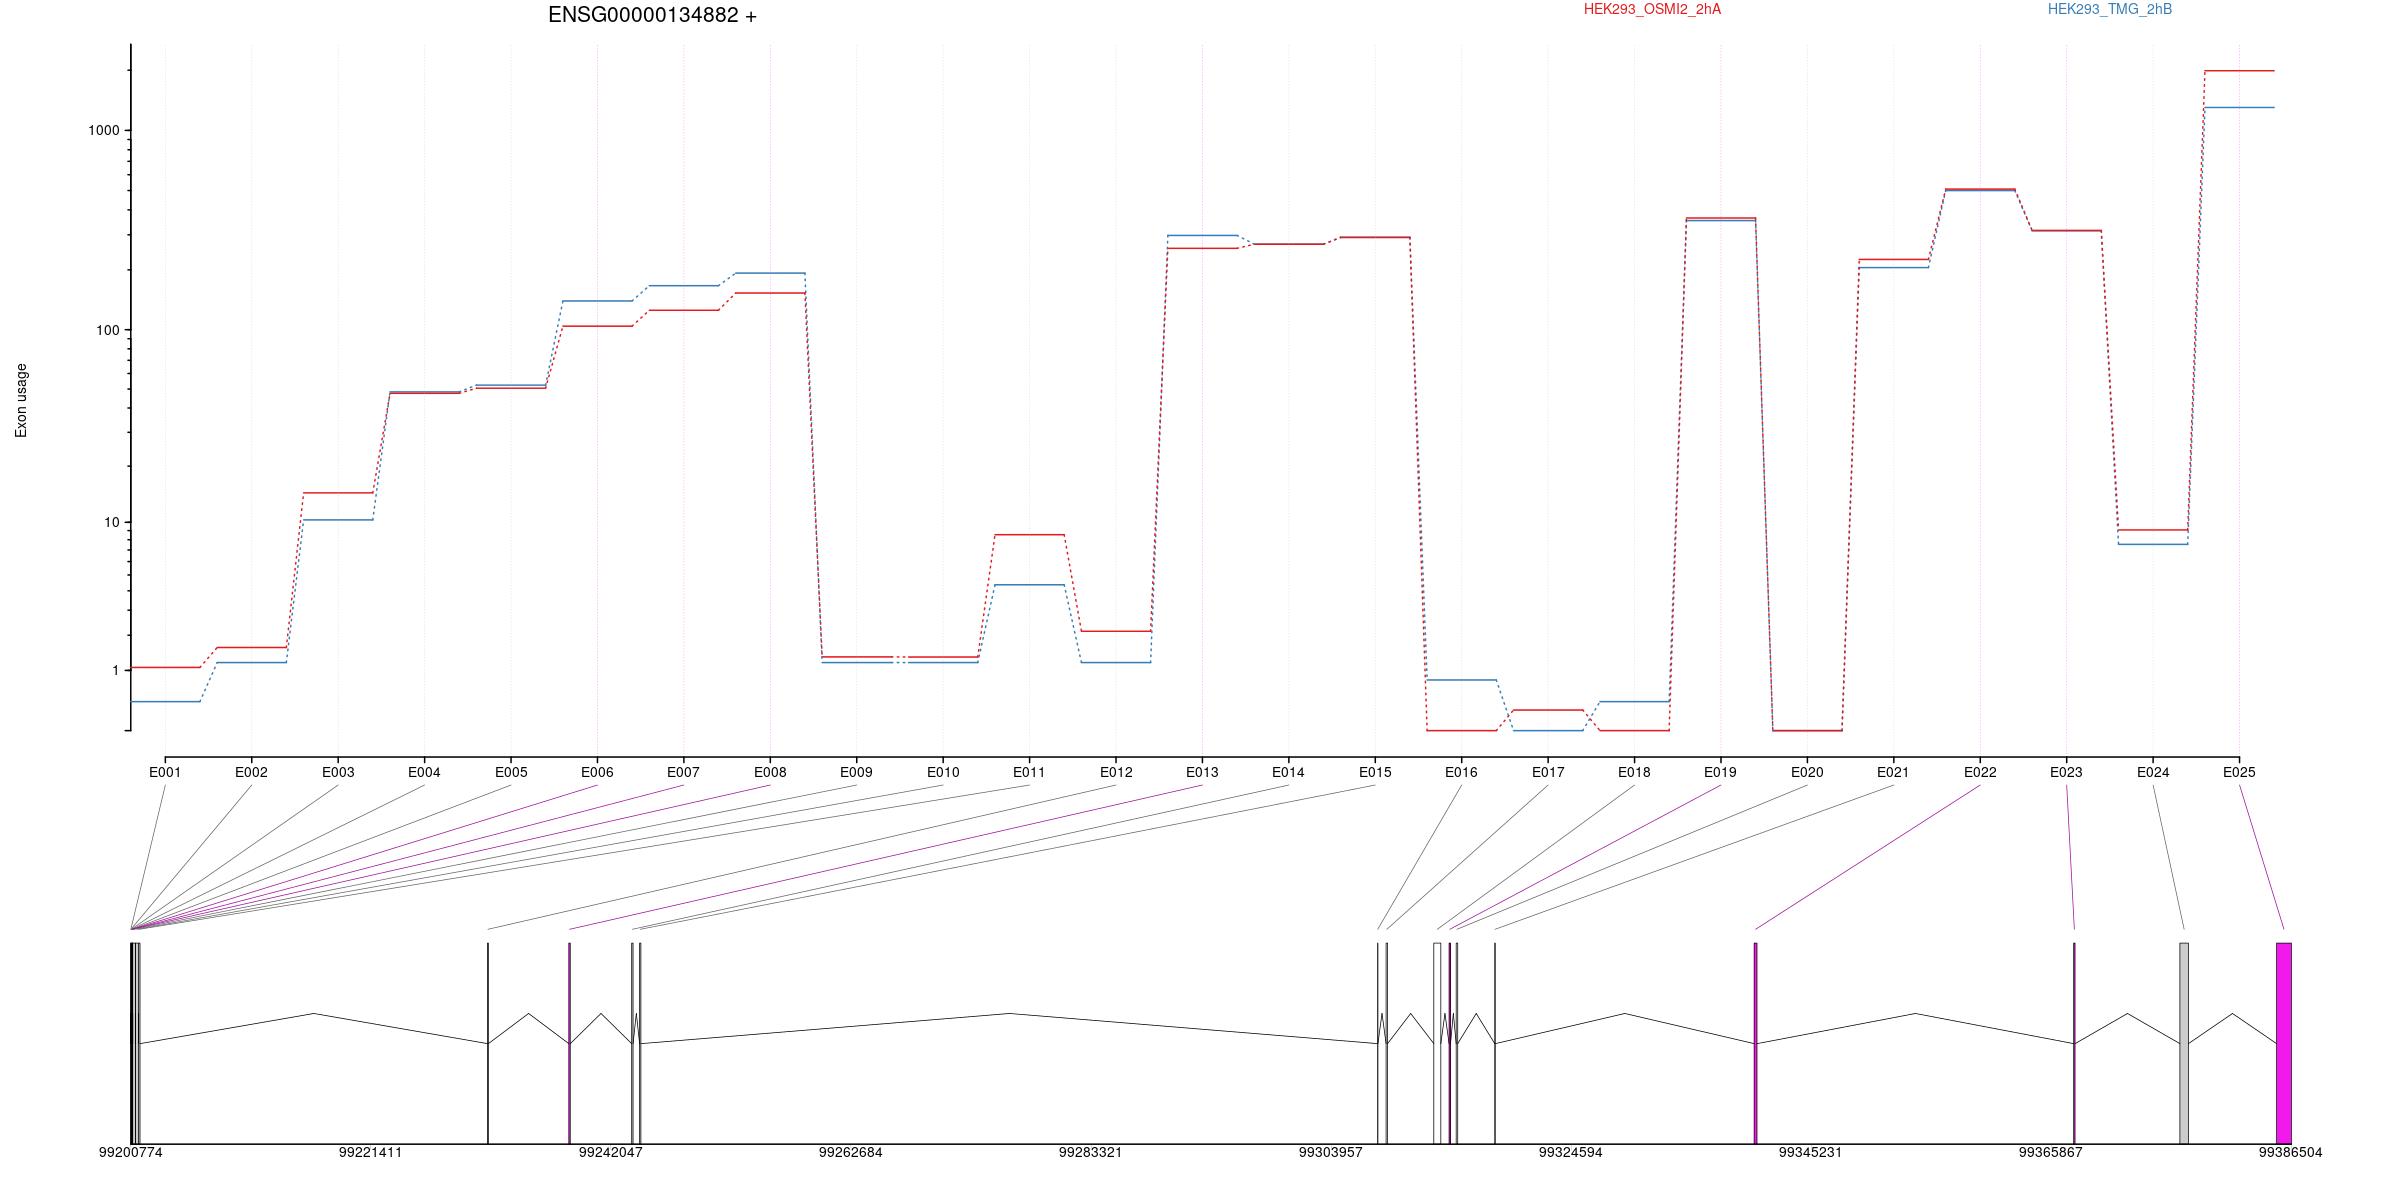The height and width of the screenshot is (1200, 2400).
Task: Click the y-axis tick label 100
Action: (108, 330)
